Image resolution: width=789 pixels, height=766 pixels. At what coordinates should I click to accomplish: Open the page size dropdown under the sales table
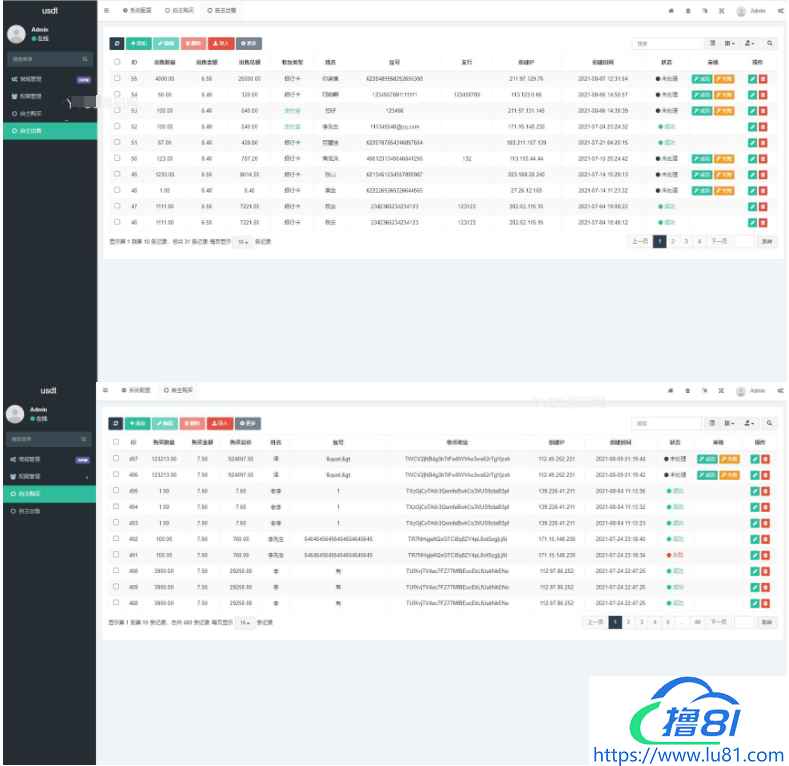pyautogui.click(x=243, y=242)
